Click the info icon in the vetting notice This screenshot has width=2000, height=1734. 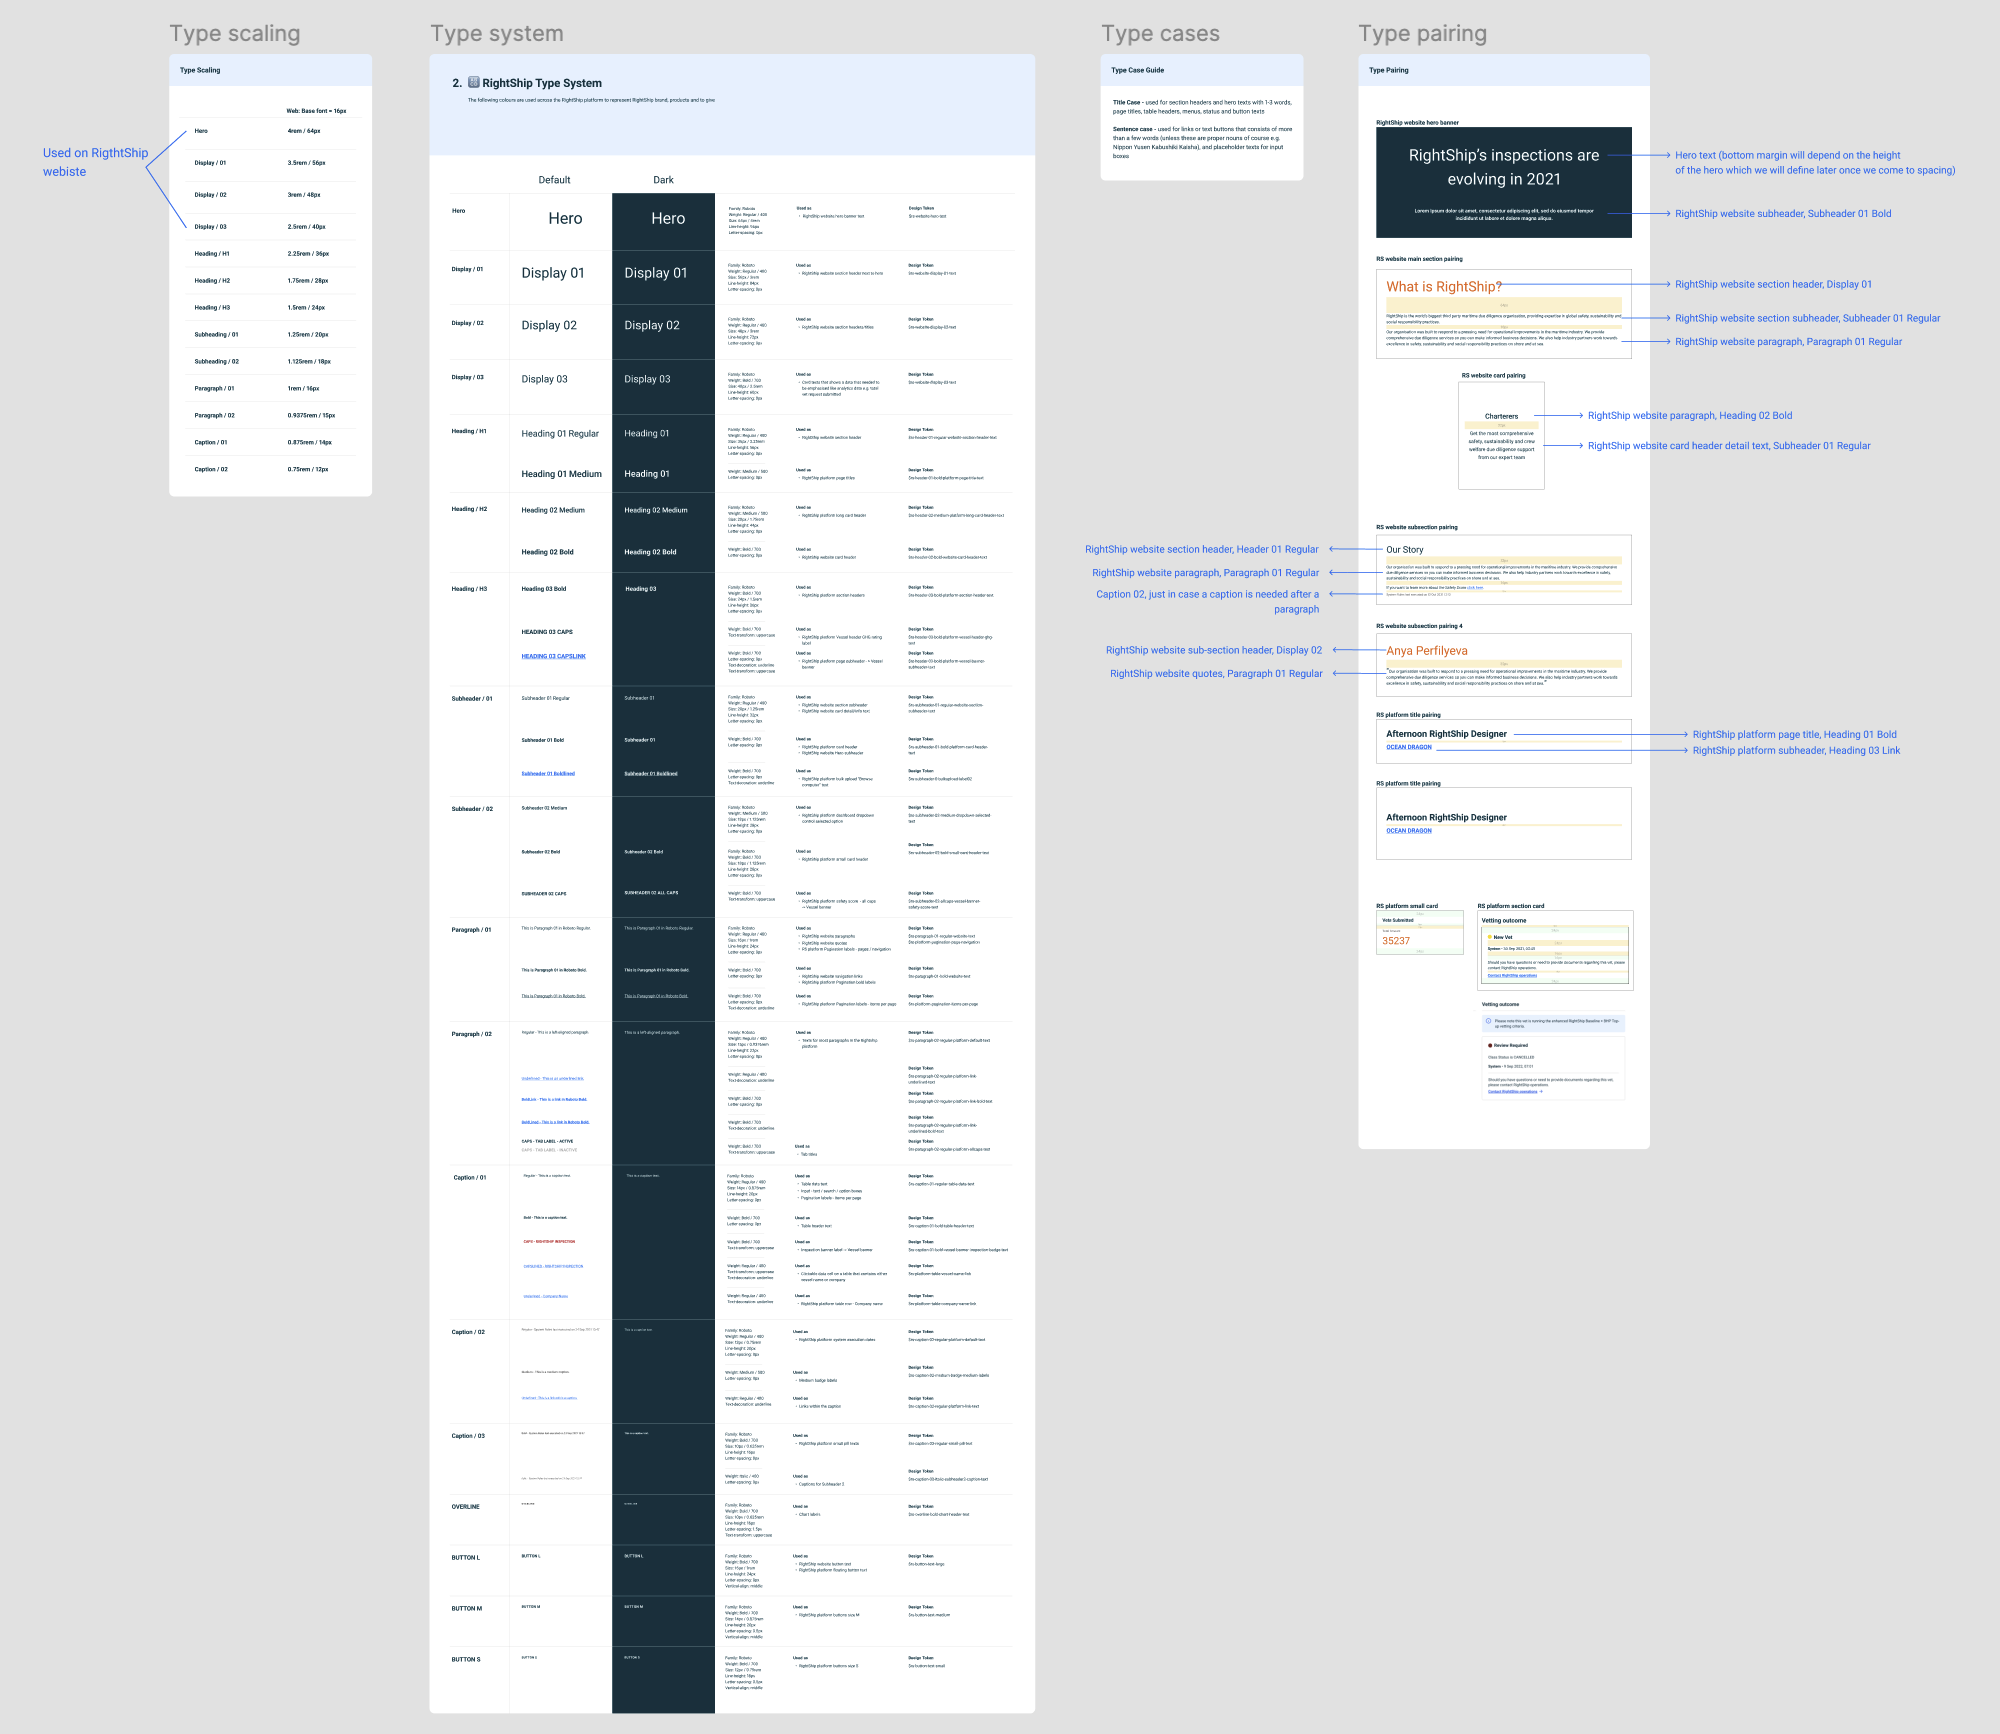1488,1021
